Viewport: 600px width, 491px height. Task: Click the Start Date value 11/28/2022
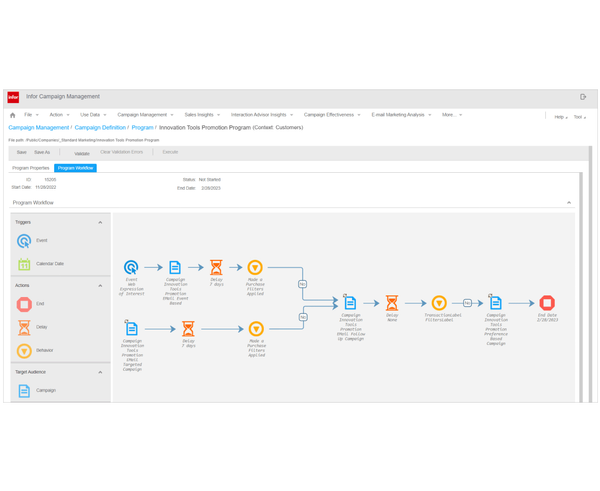tap(46, 188)
